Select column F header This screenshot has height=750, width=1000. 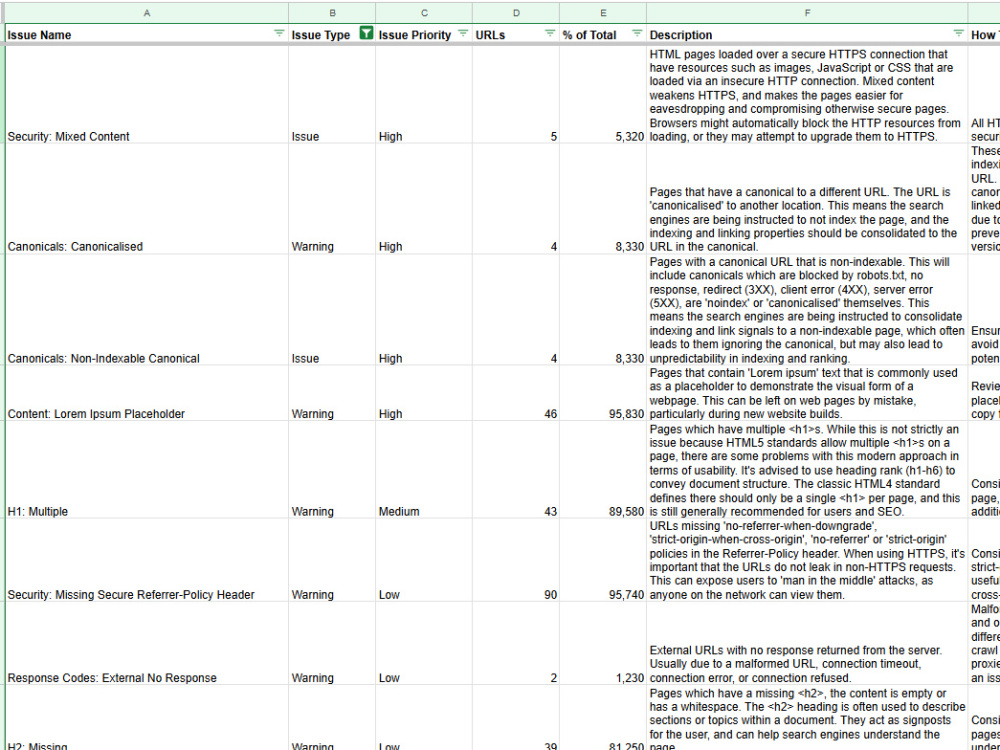pos(807,13)
